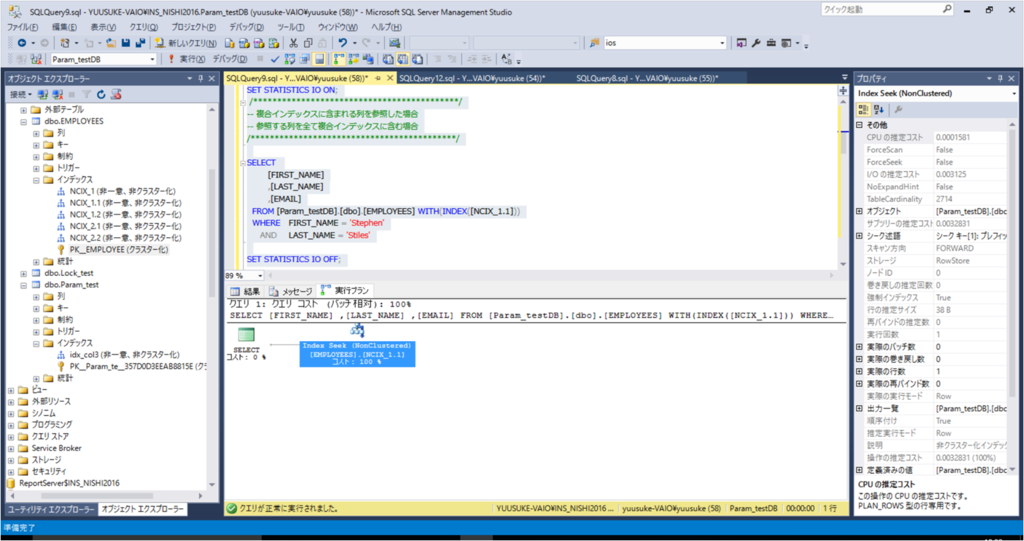
Task: Toggle Include Client Statistics
Action: tap(368, 59)
